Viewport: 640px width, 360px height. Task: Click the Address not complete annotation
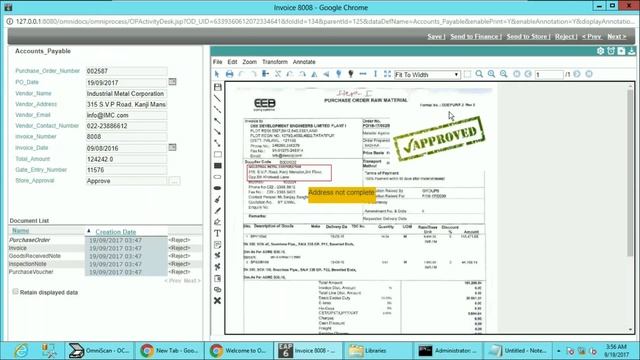[341, 194]
